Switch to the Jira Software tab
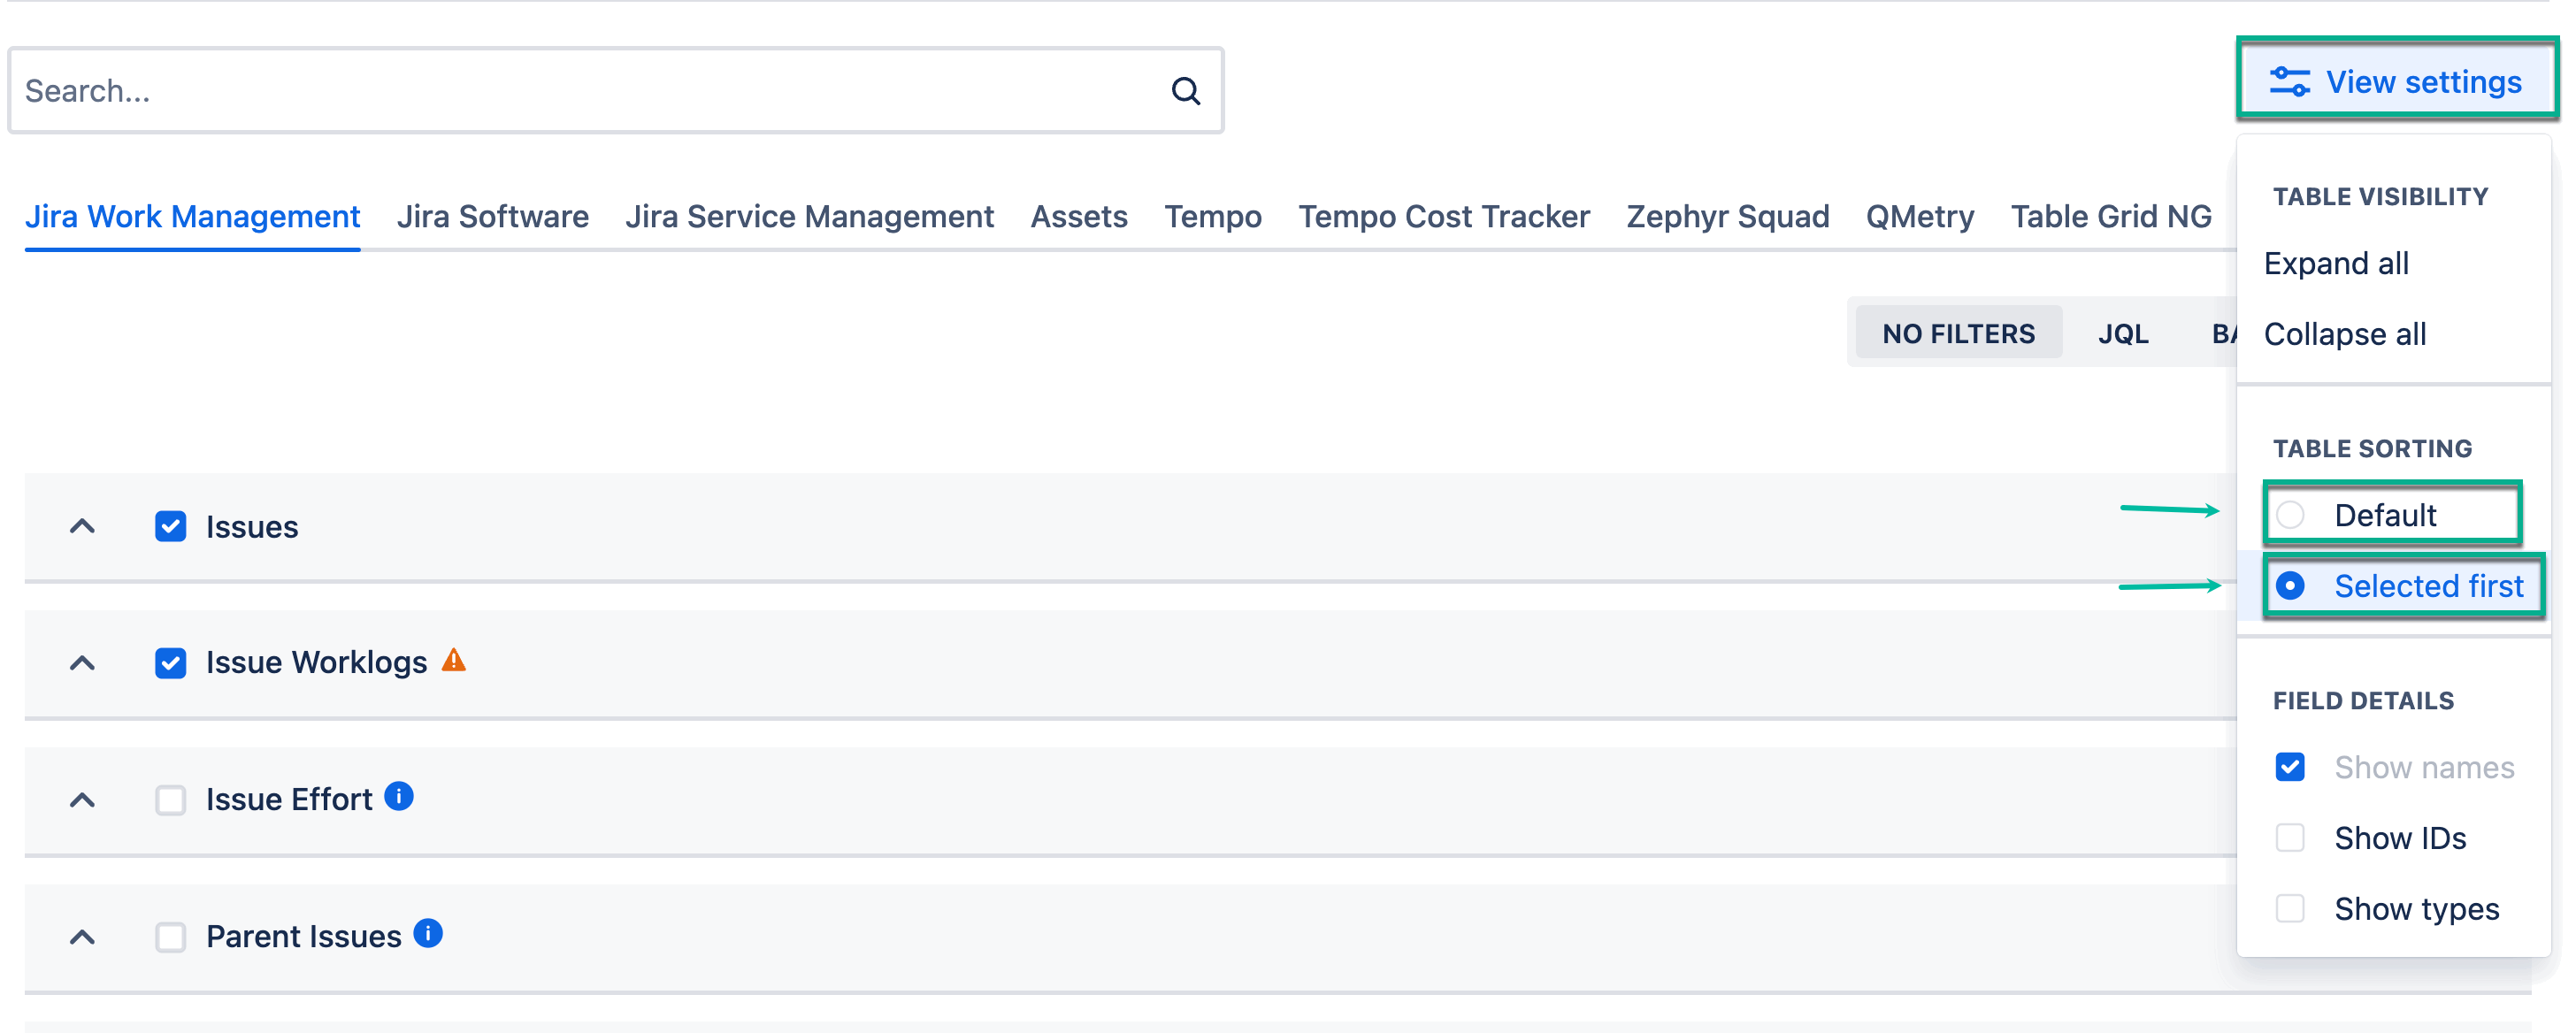 pyautogui.click(x=494, y=216)
